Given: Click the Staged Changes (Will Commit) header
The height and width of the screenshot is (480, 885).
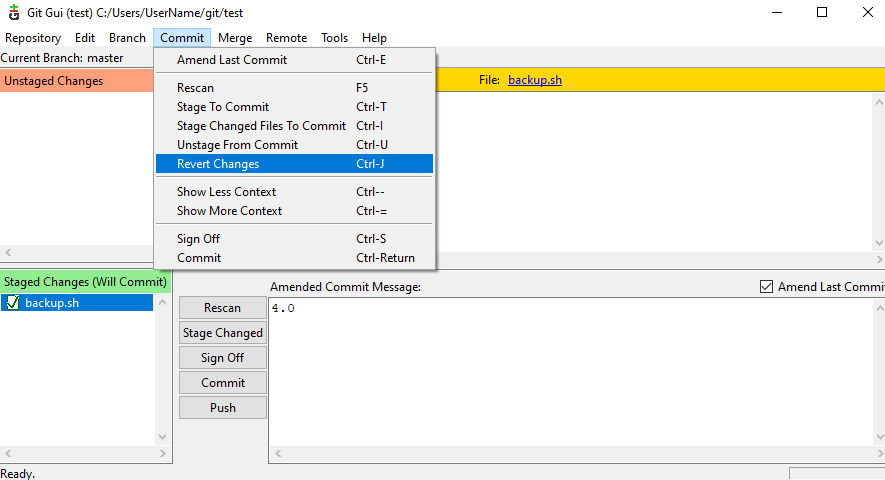Looking at the screenshot, I should pos(85,281).
